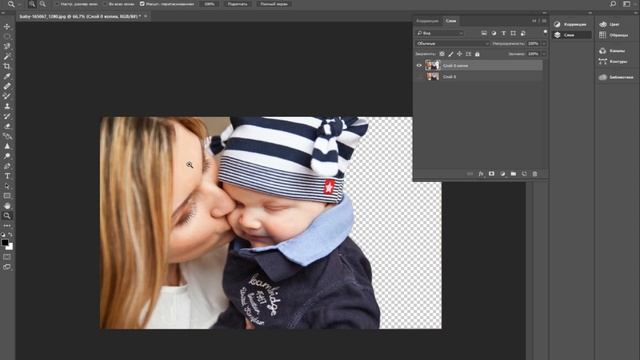Select the Pen tool
640x360 pixels.
[x=7, y=166]
